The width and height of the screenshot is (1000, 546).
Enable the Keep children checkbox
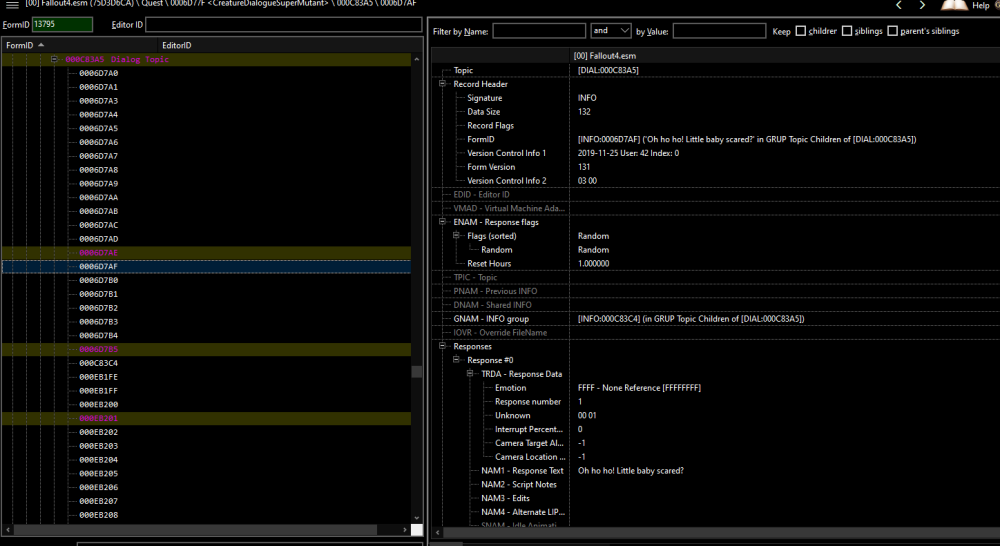click(x=800, y=31)
